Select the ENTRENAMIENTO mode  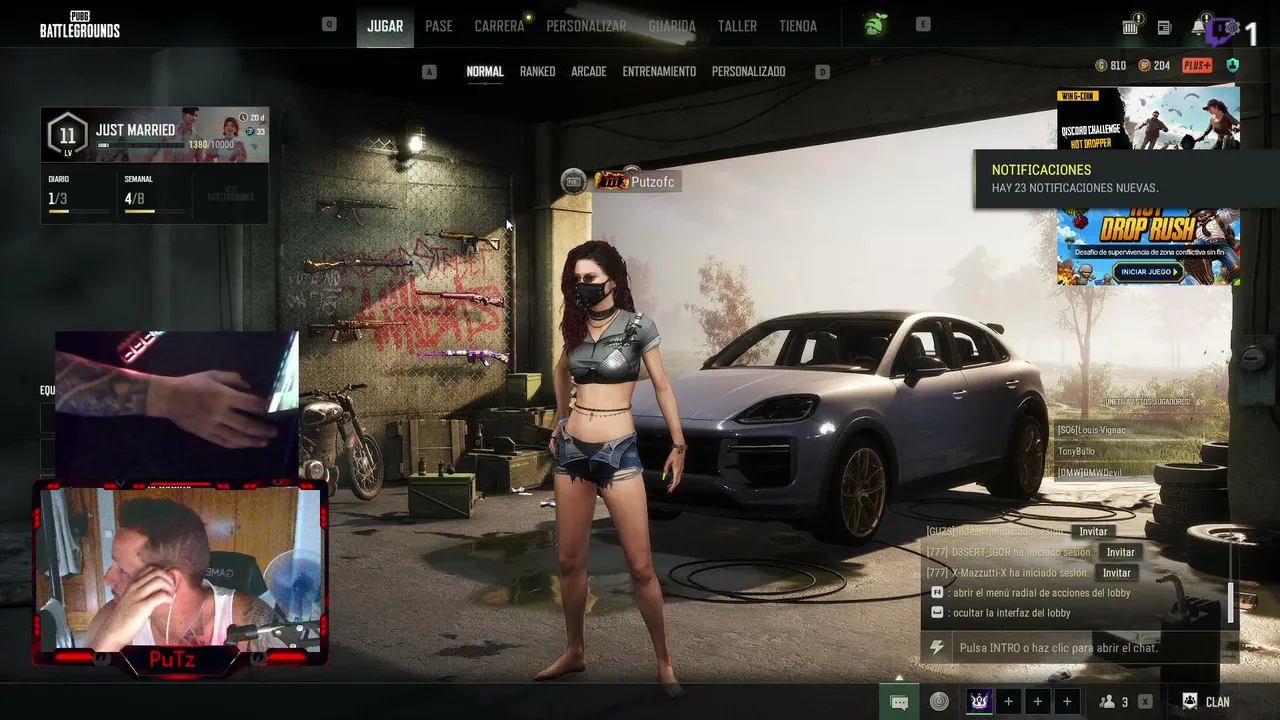coord(659,72)
